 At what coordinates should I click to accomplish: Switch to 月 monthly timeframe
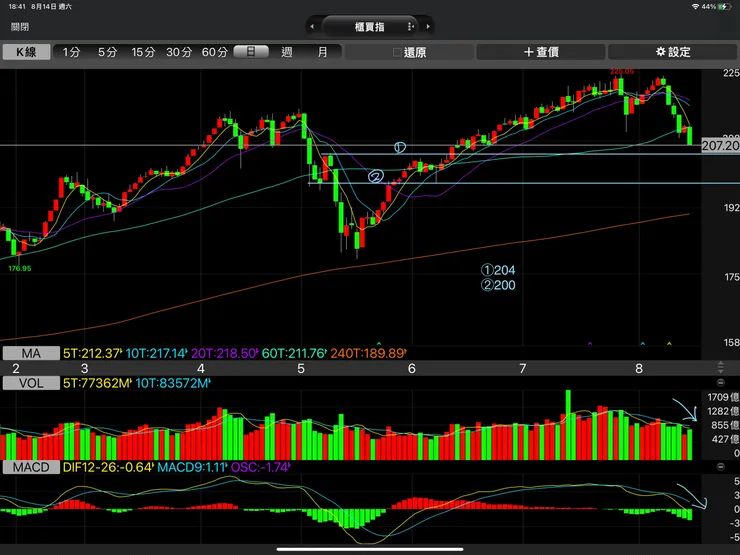pyautogui.click(x=322, y=52)
